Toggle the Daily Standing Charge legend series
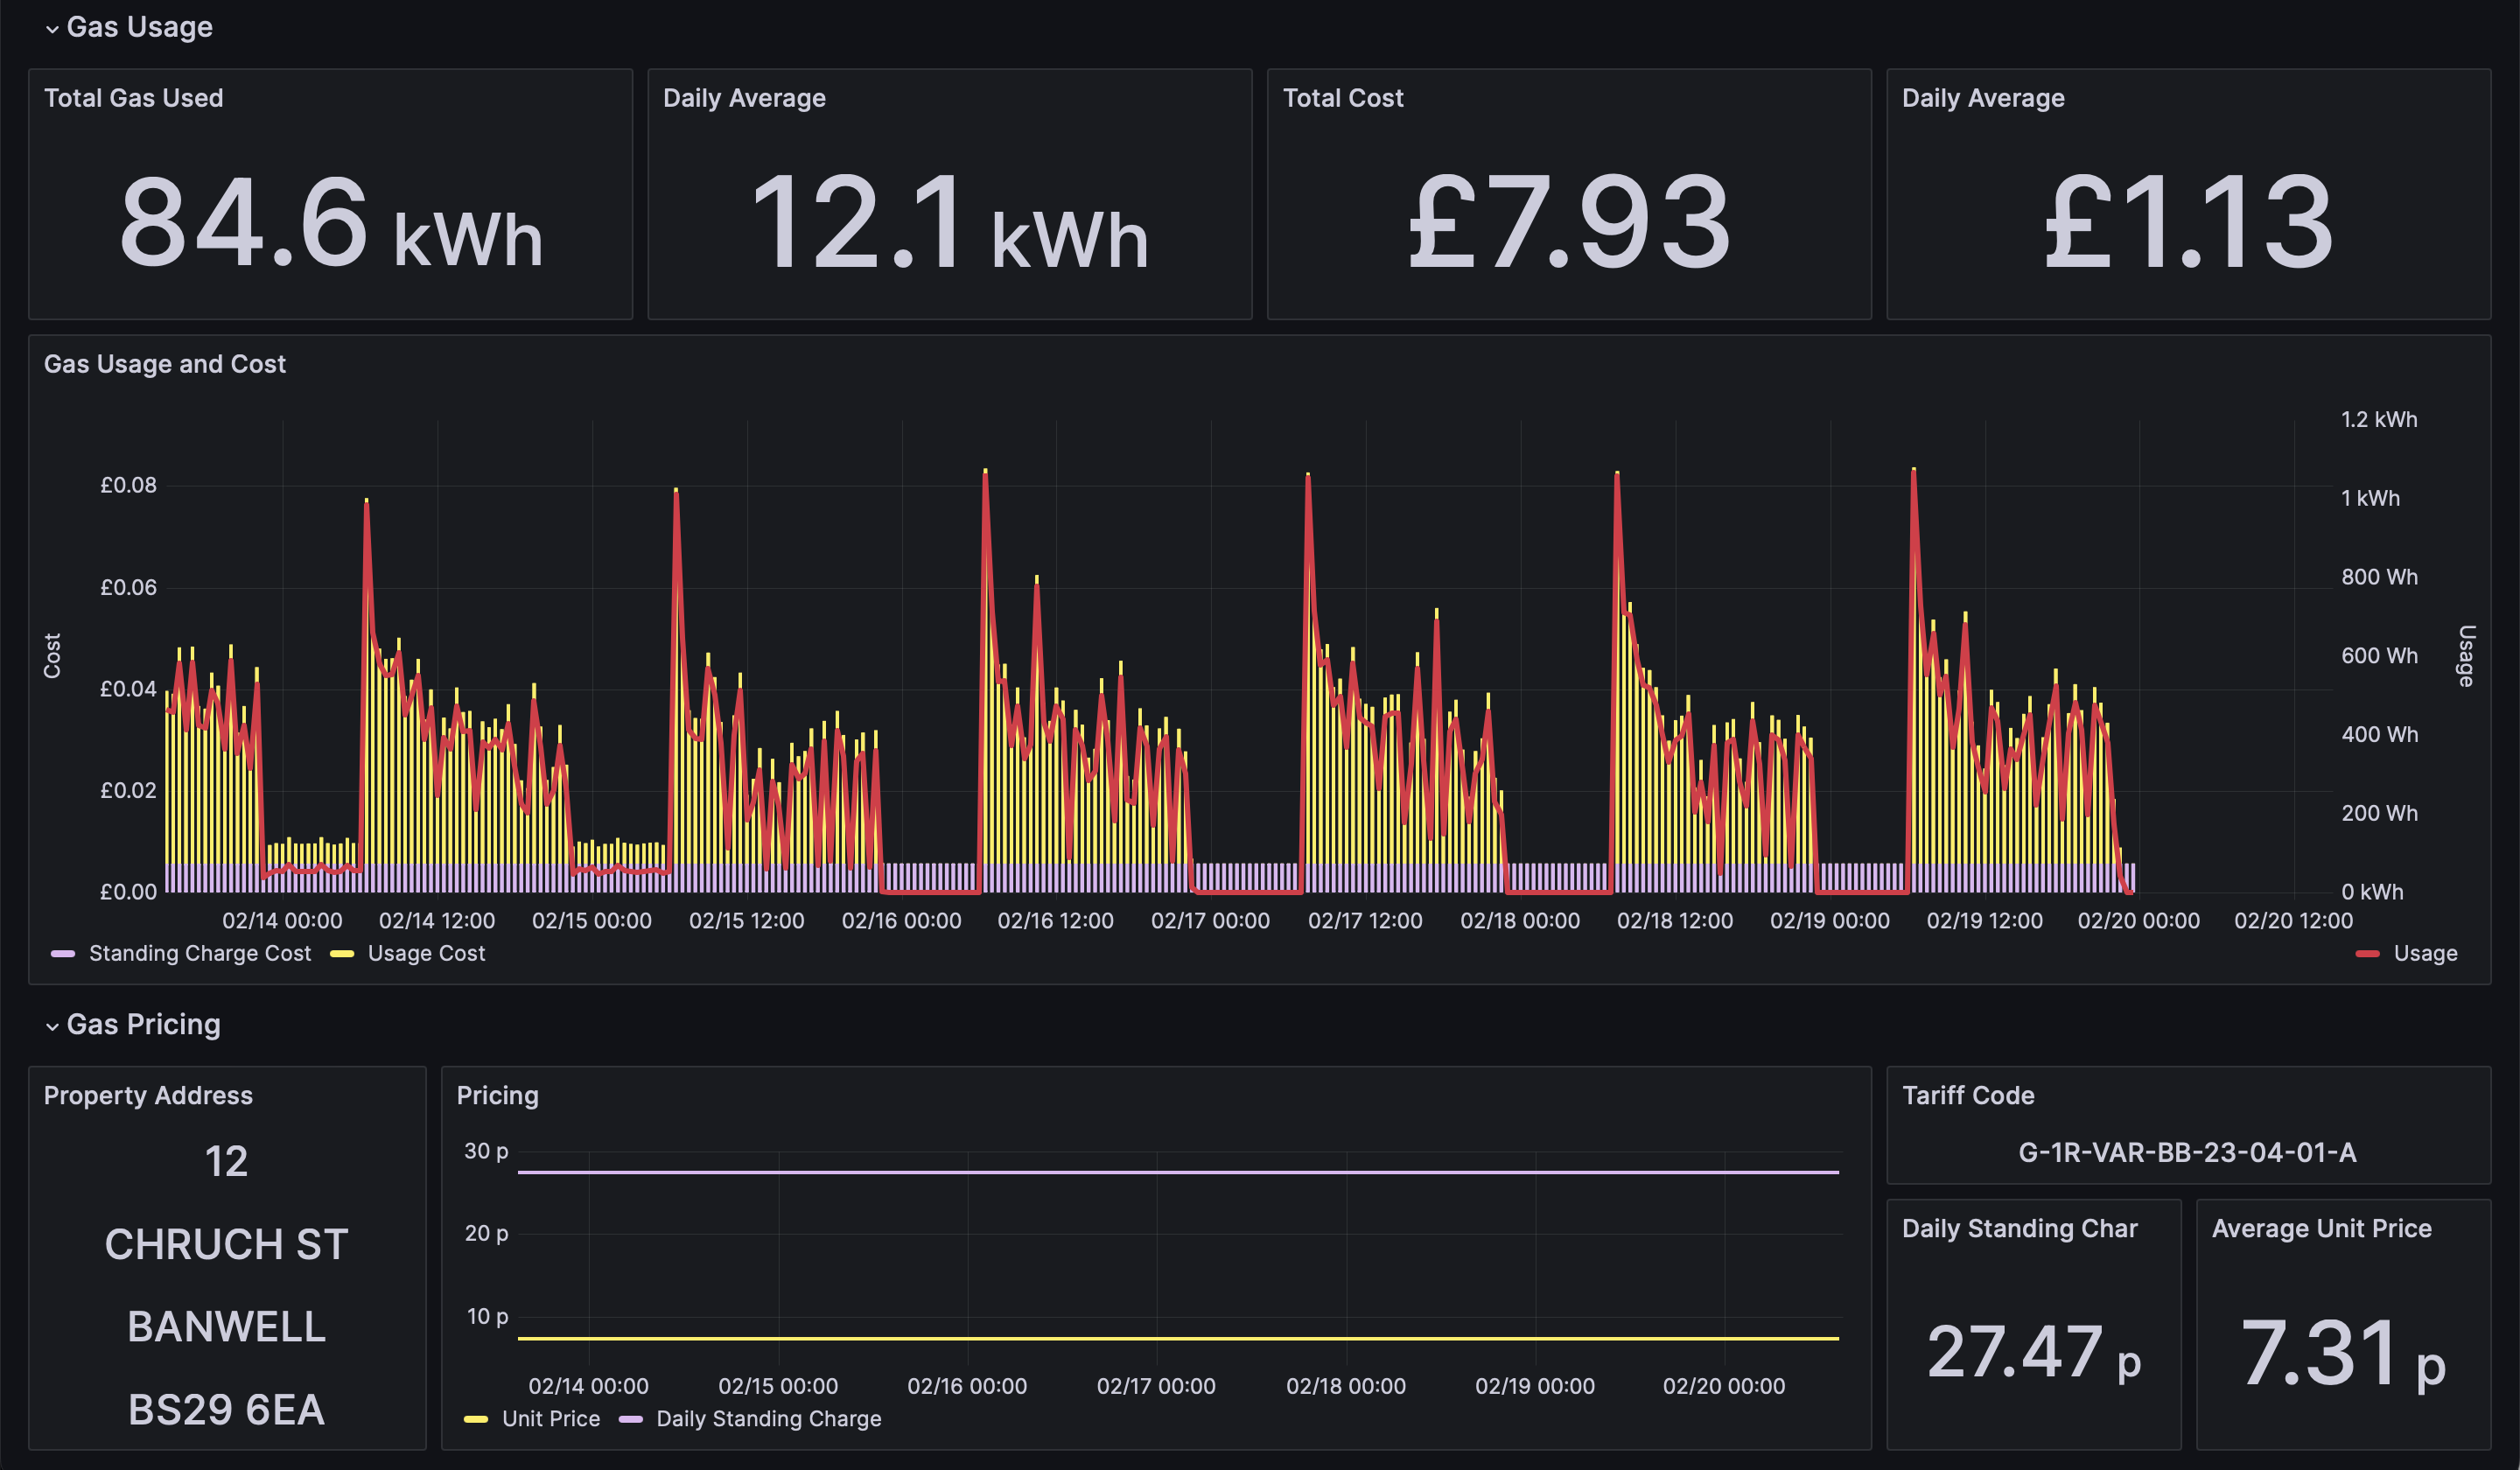 coord(768,1418)
